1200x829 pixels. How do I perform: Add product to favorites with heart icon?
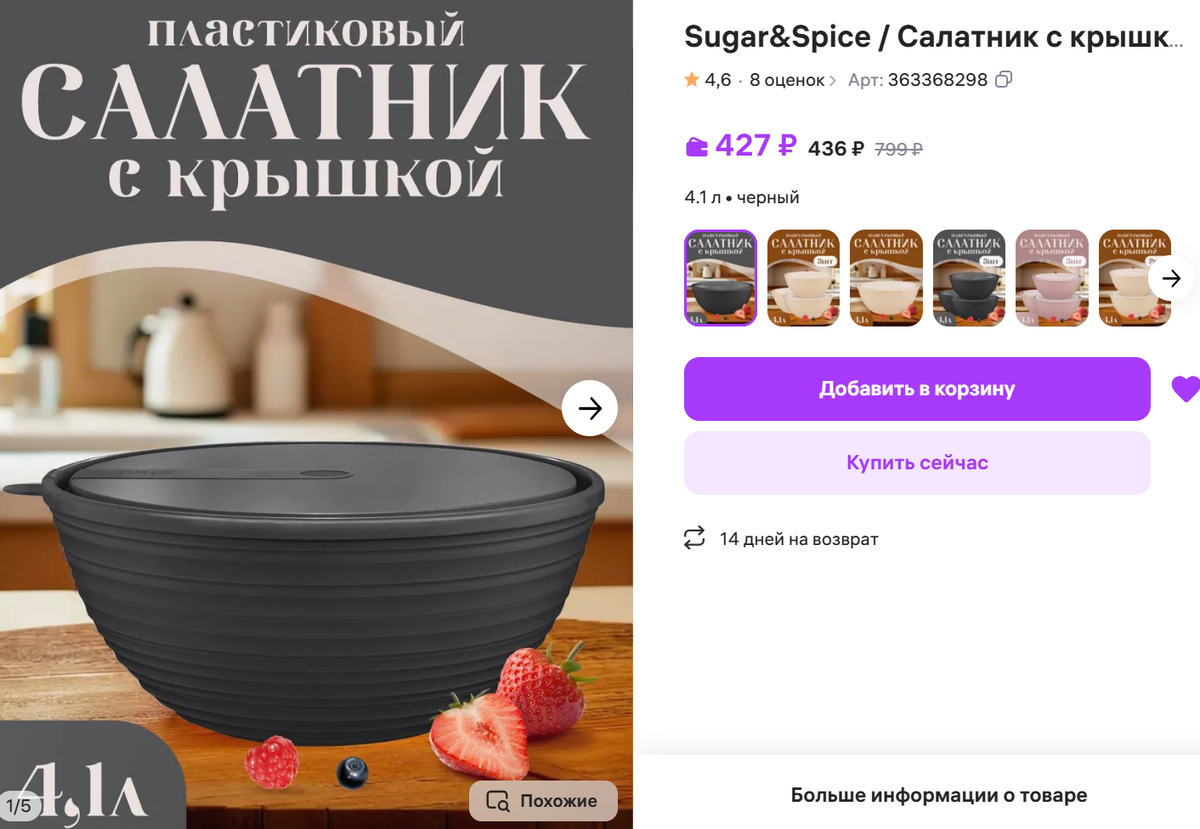tap(1186, 389)
